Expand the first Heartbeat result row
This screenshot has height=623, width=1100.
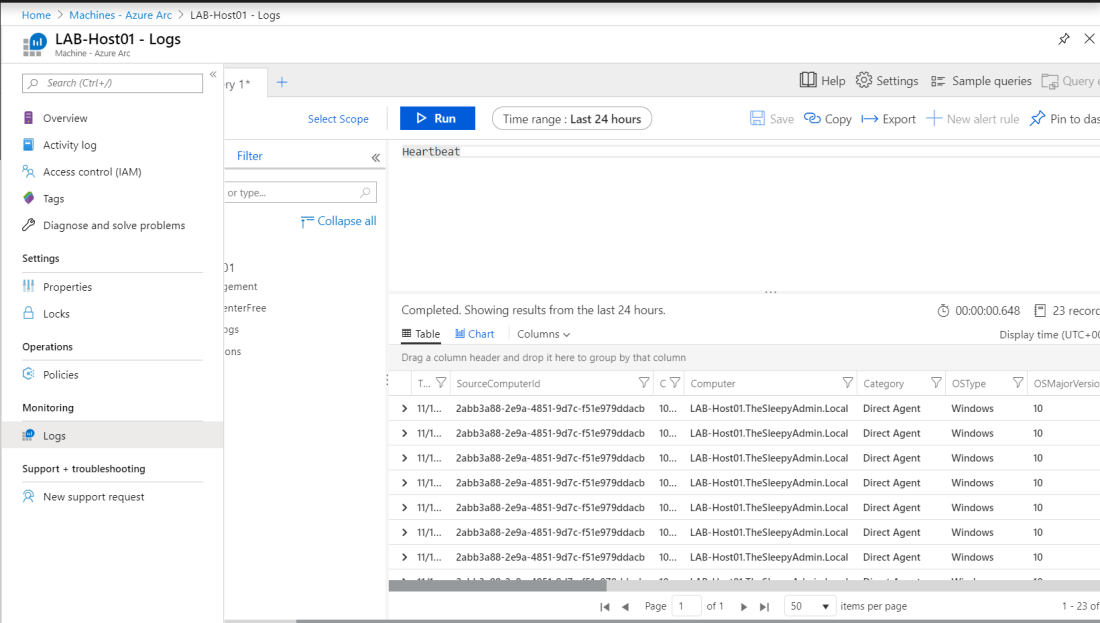pos(404,408)
